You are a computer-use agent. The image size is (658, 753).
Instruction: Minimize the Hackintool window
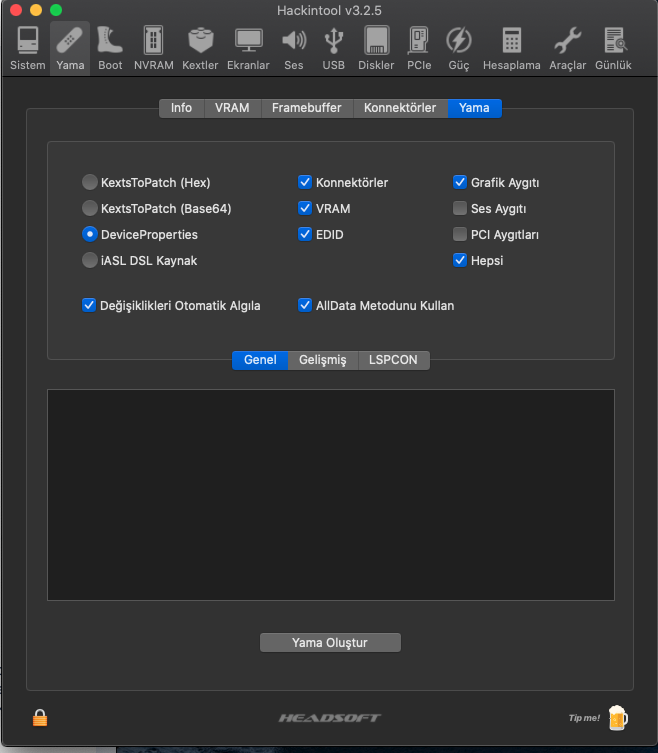36,10
